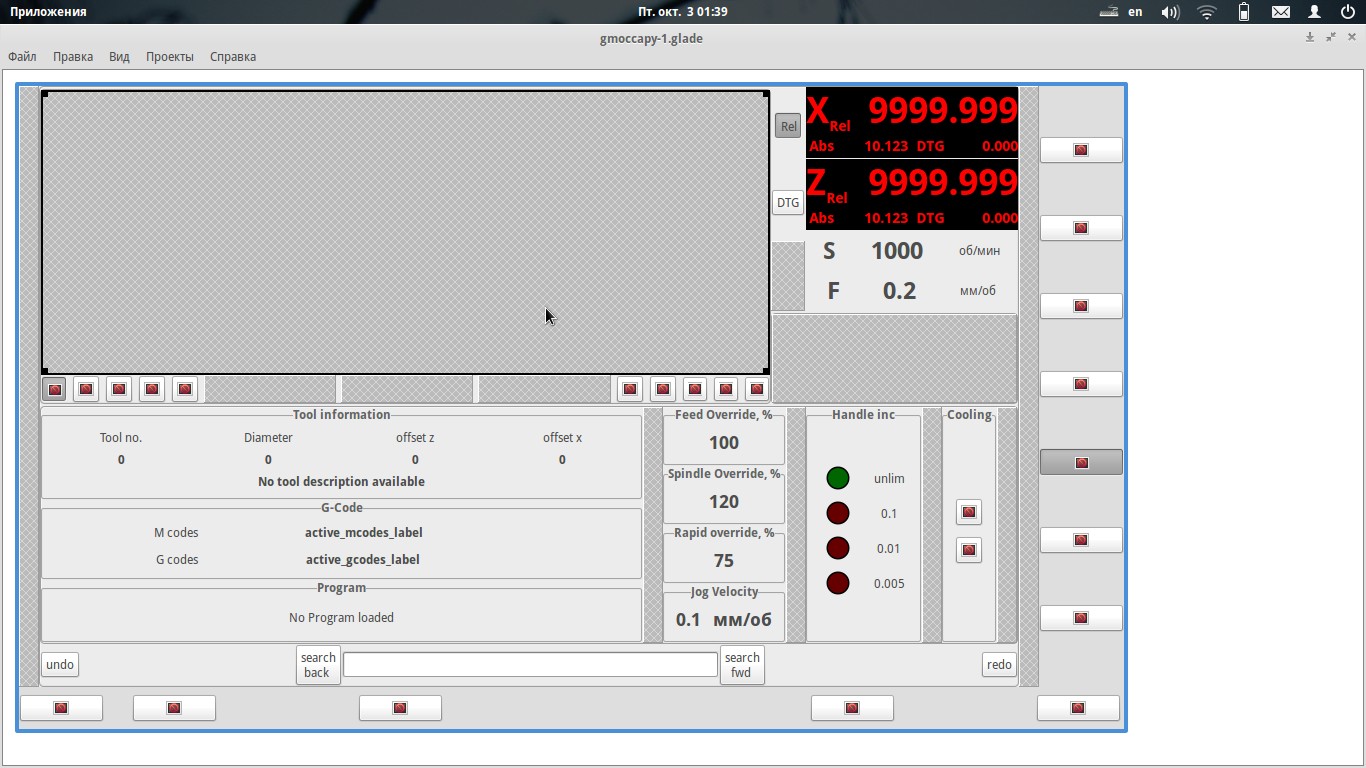This screenshot has height=768, width=1366.
Task: Click the upper Cooling icon button
Action: 969,512
